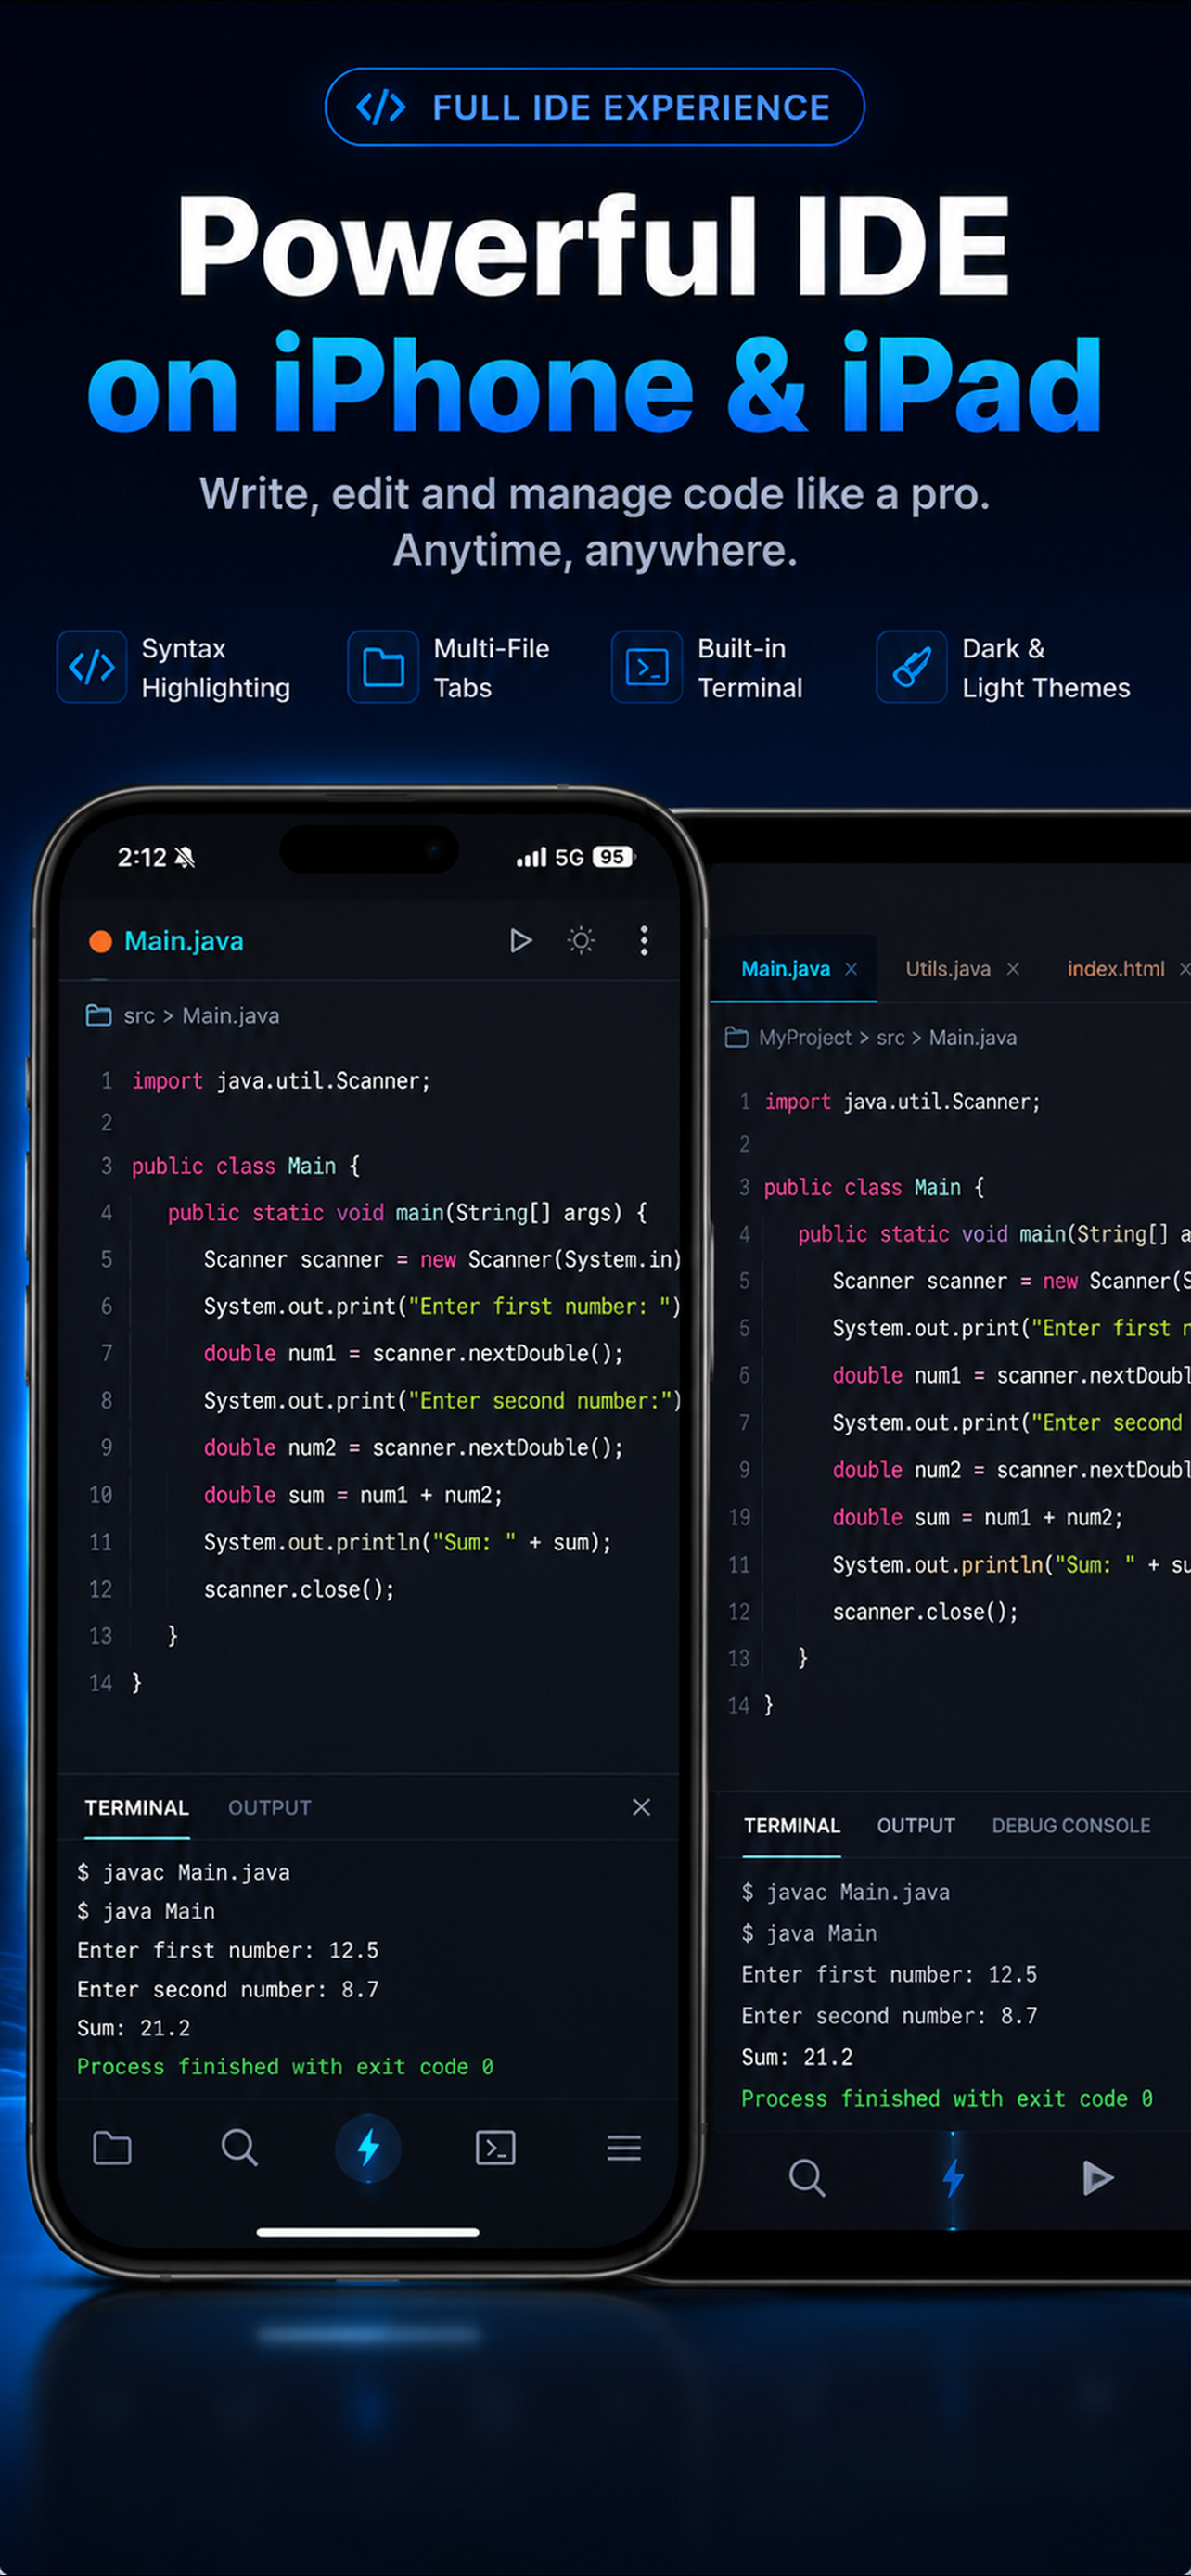Close the Utils.java tab on iPad
The width and height of the screenshot is (1191, 2576).
pos(1013,968)
